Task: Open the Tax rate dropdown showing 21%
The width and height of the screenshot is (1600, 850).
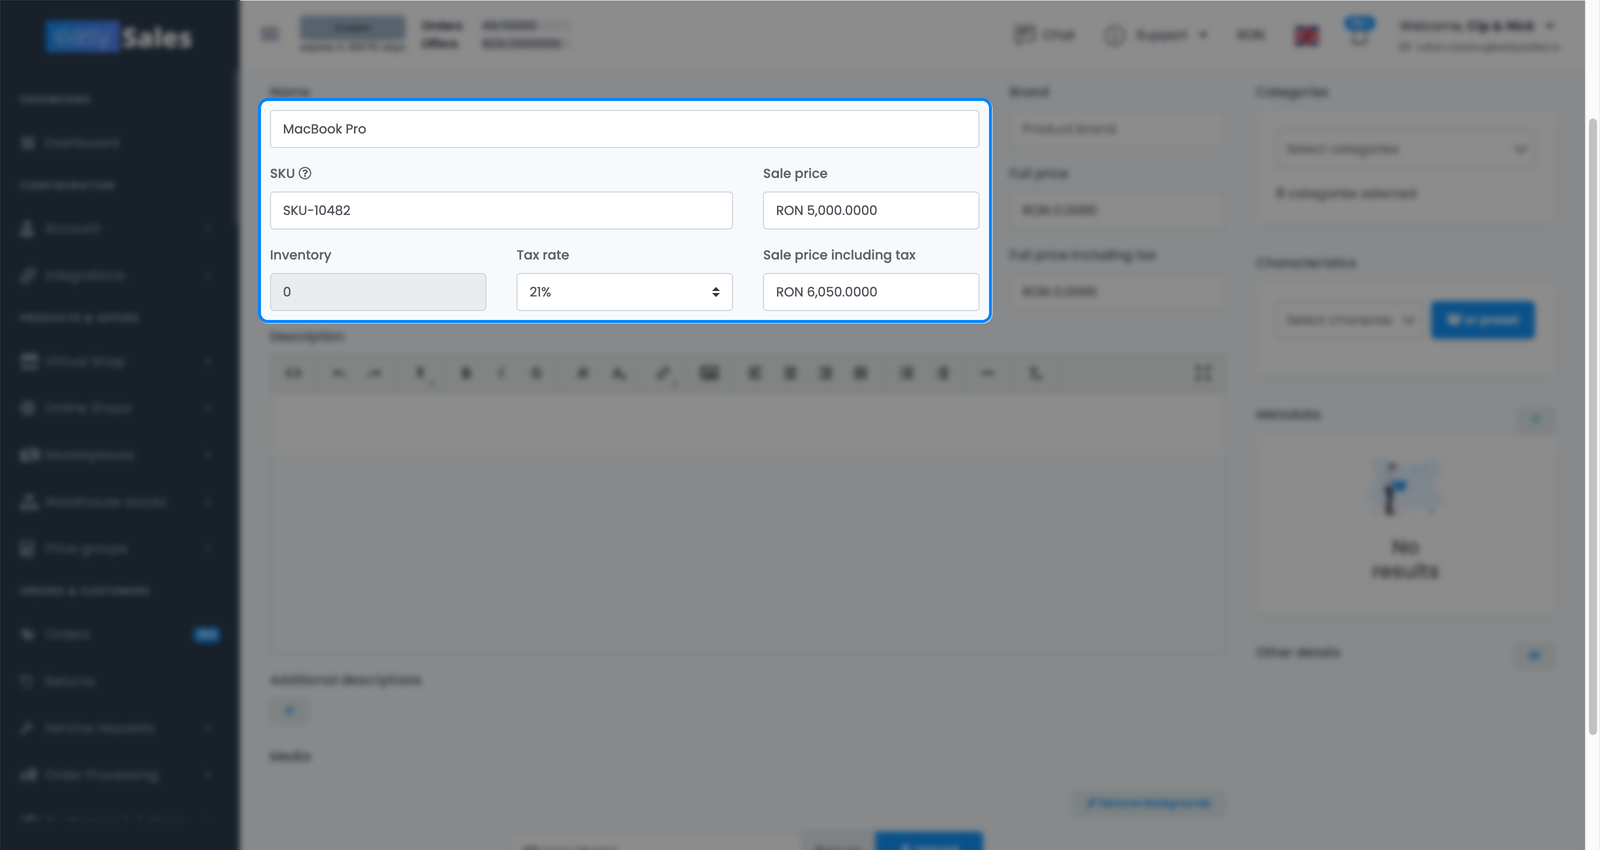Action: tap(624, 292)
